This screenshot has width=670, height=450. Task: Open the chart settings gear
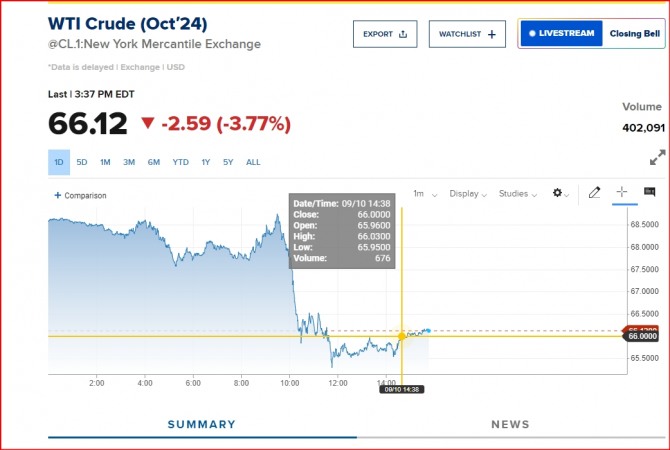coord(558,193)
